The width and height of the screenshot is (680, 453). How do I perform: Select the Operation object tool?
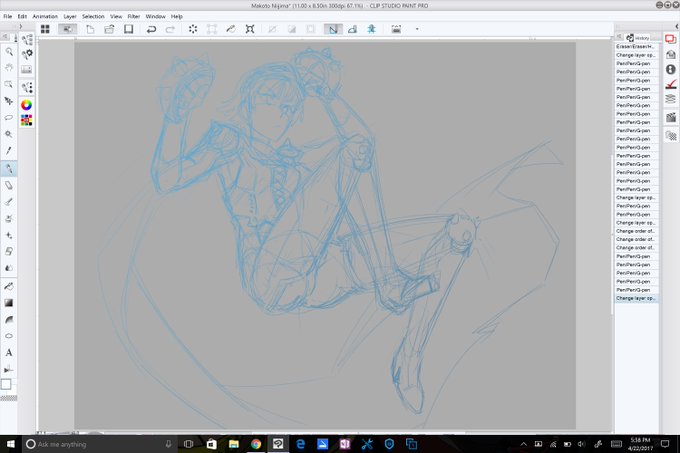pyautogui.click(x=9, y=84)
